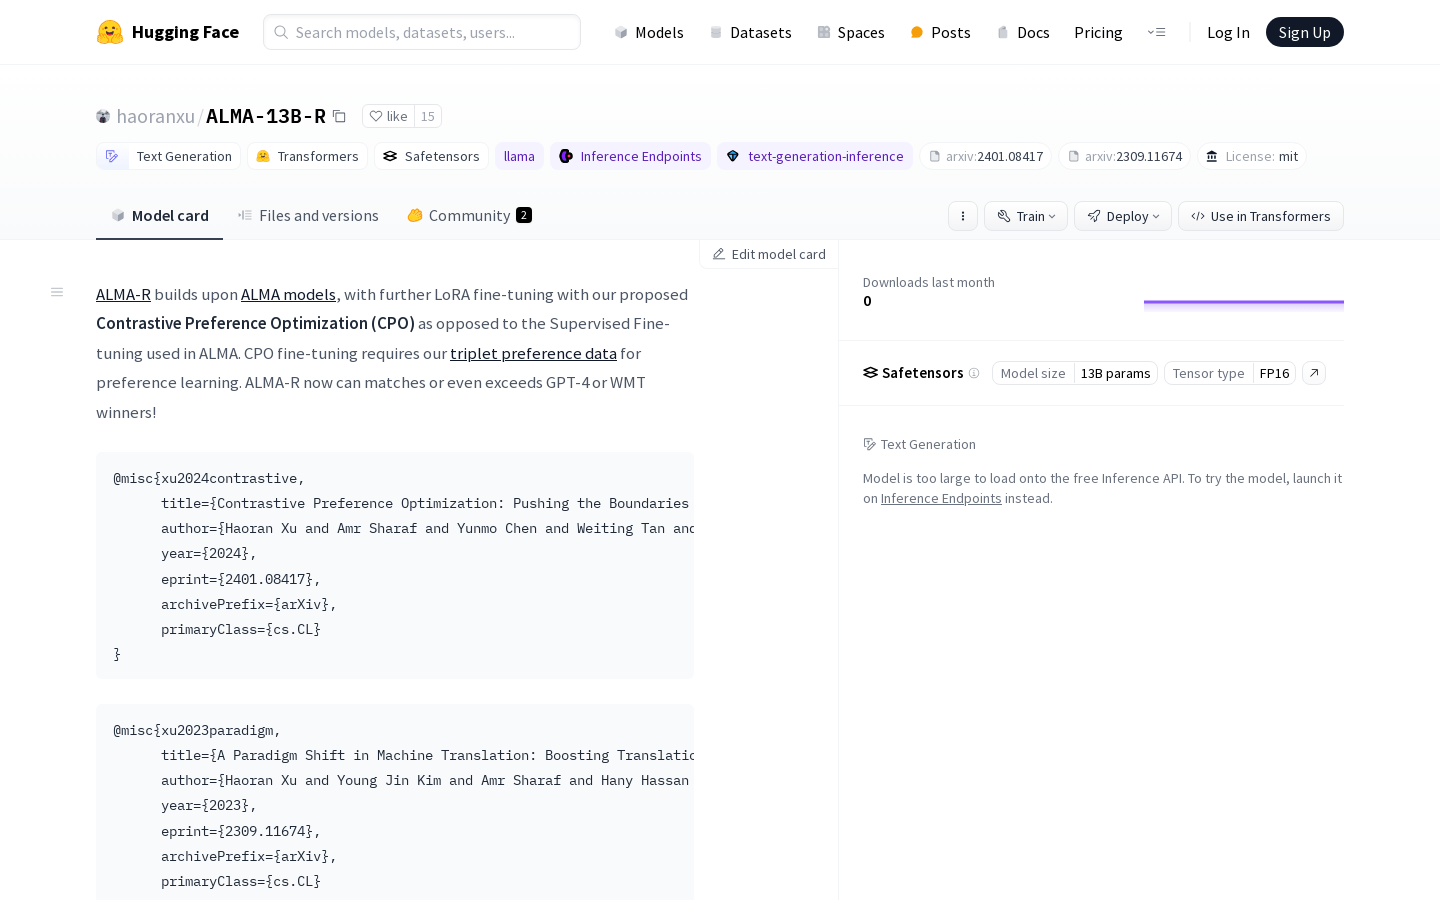Click the 13B params value
Viewport: 1440px width, 900px height.
pyautogui.click(x=1116, y=373)
